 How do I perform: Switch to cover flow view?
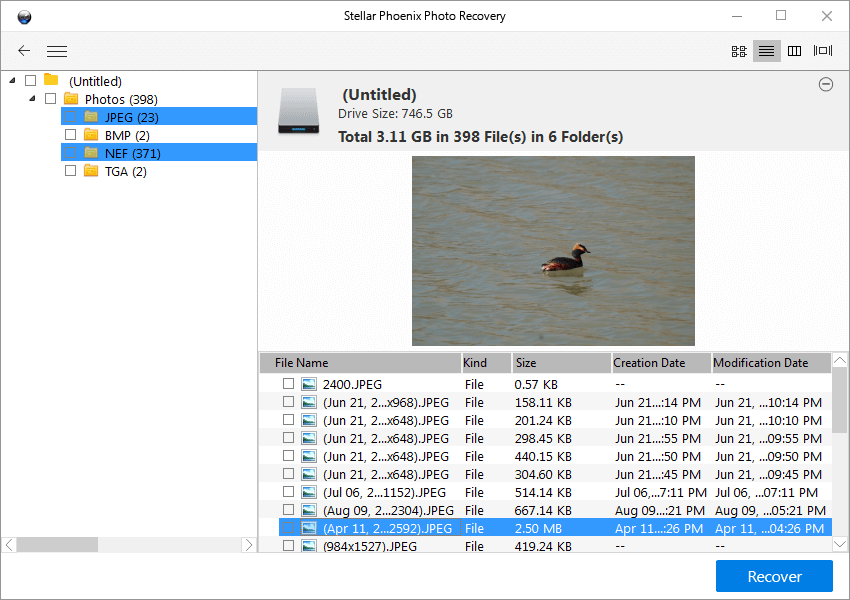tap(823, 51)
